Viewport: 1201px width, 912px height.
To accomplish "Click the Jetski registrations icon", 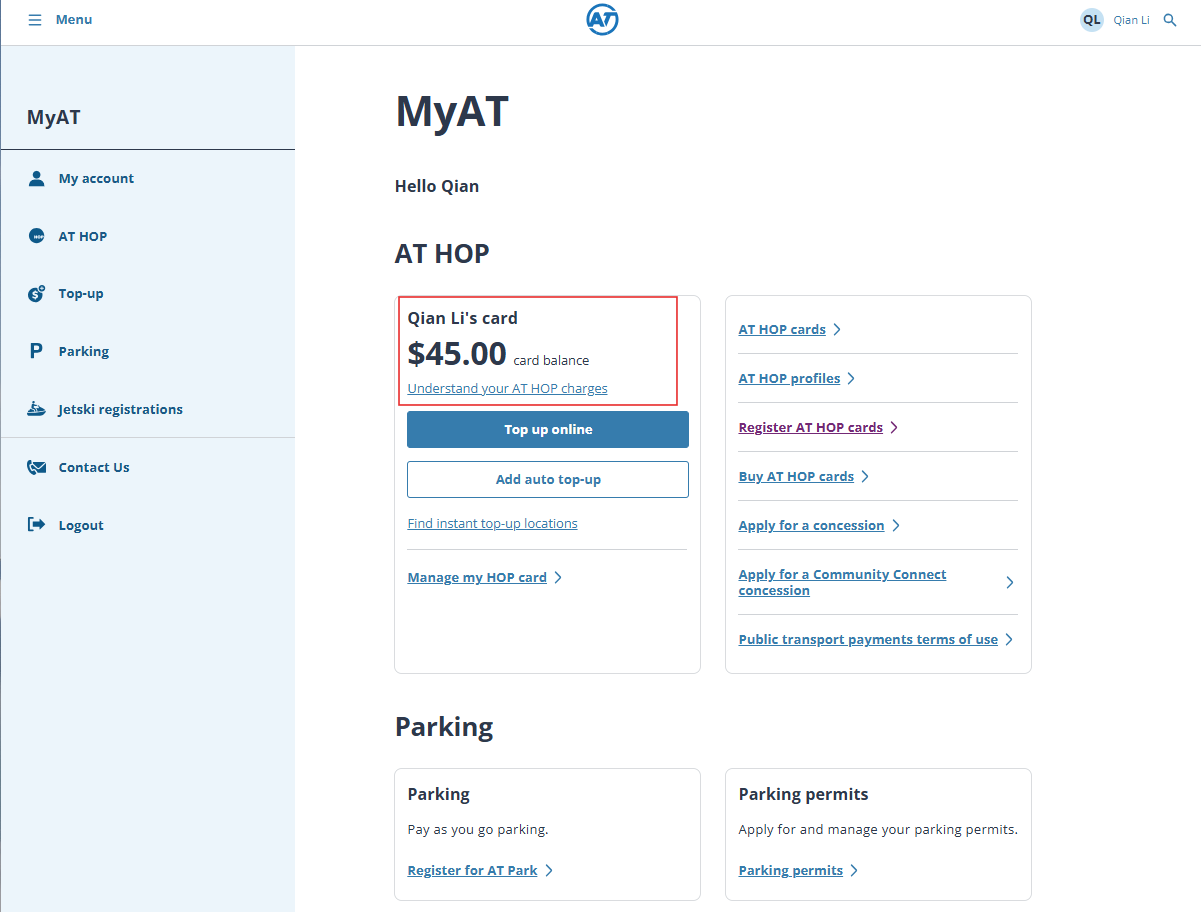I will pos(37,409).
